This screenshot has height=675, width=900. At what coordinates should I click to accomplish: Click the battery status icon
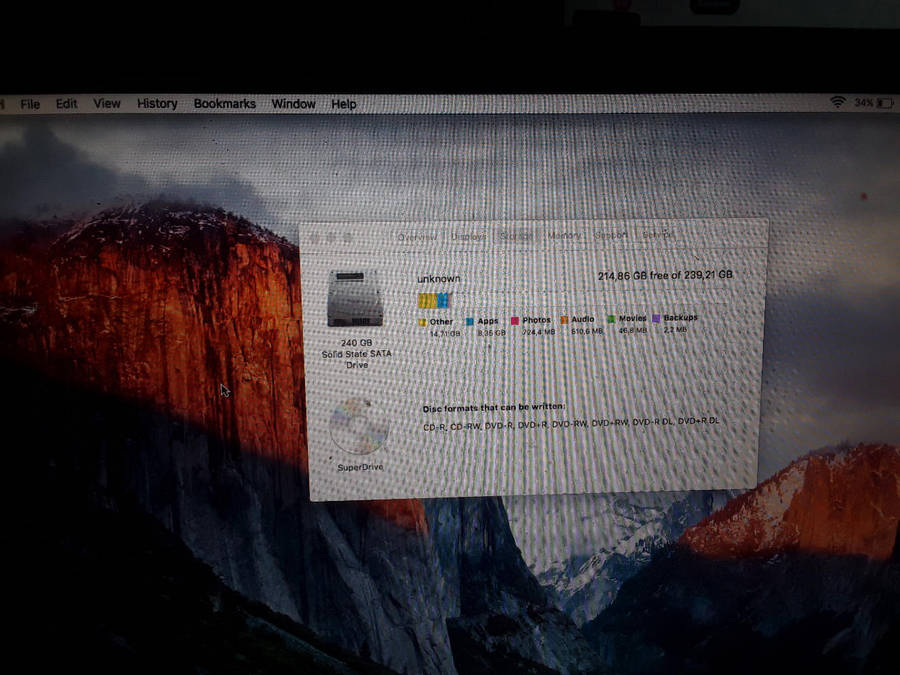click(886, 103)
